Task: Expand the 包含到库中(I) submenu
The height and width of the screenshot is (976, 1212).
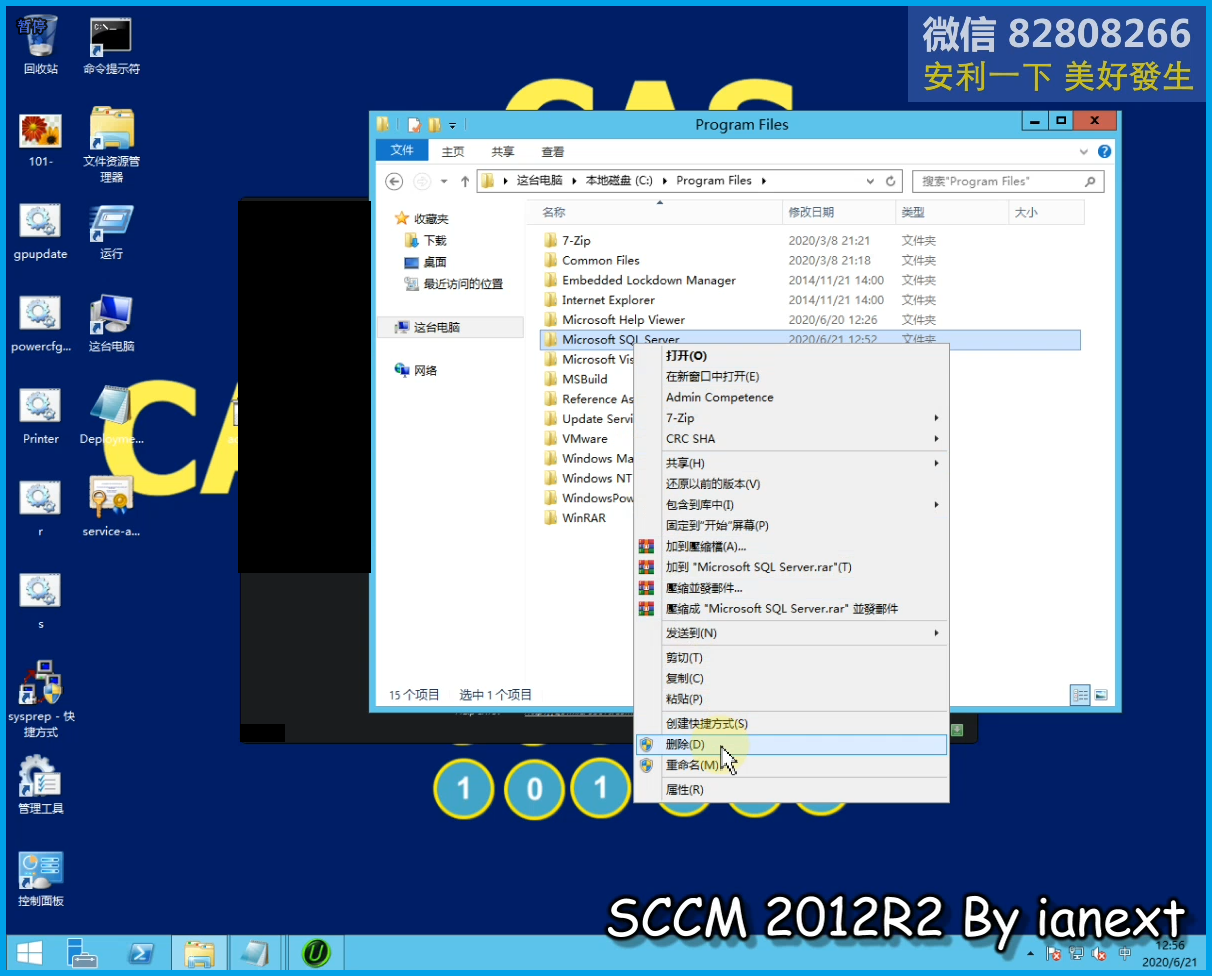Action: click(x=791, y=505)
